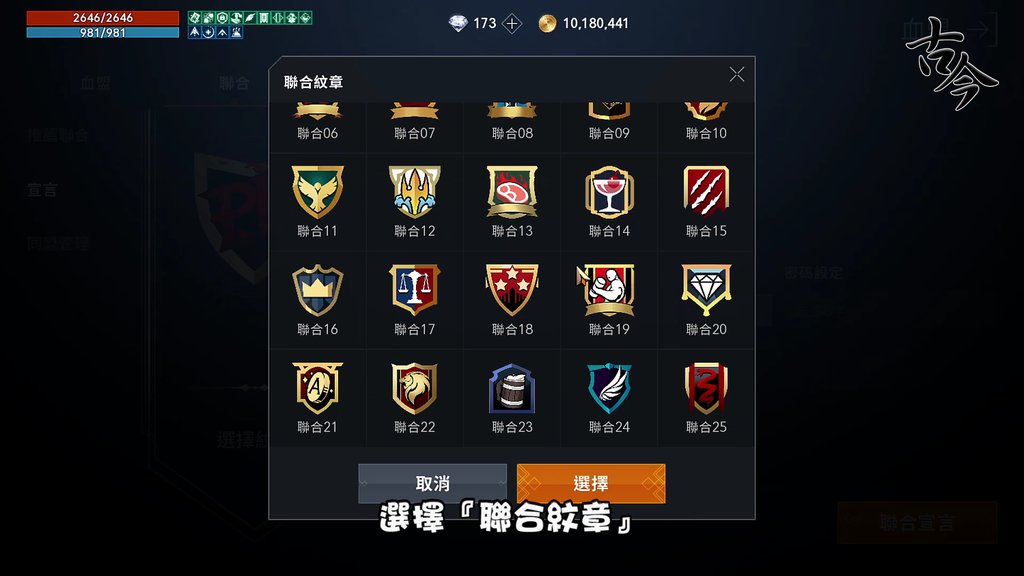
Task: Select the eagle emblem 聯合11
Action: 317,192
